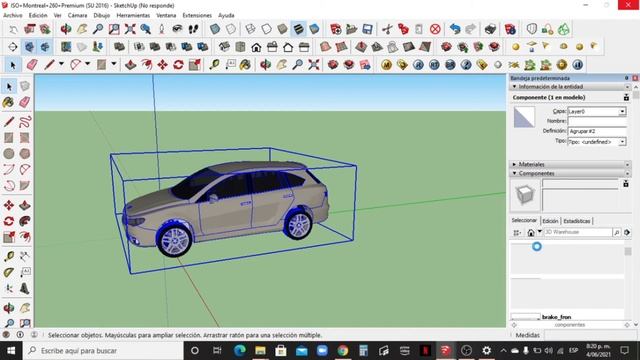640x360 pixels.
Task: Select the Axes tool in left toolbar
Action: (9, 289)
